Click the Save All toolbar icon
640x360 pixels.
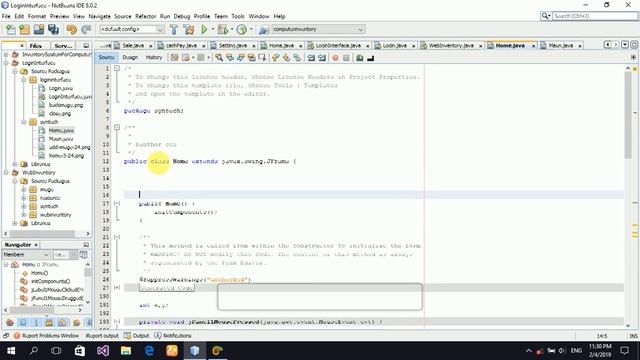tap(53, 29)
